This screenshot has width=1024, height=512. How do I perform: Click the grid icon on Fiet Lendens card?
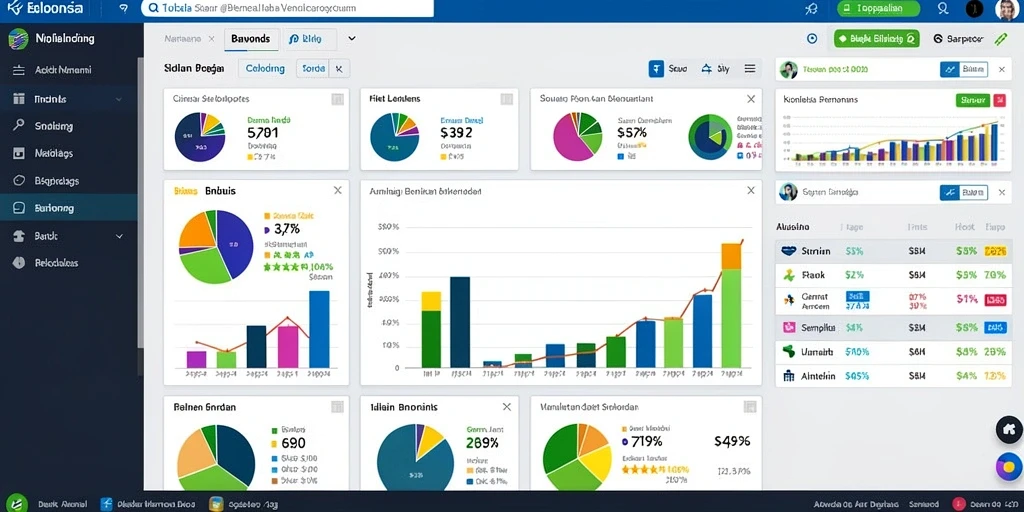(506, 99)
